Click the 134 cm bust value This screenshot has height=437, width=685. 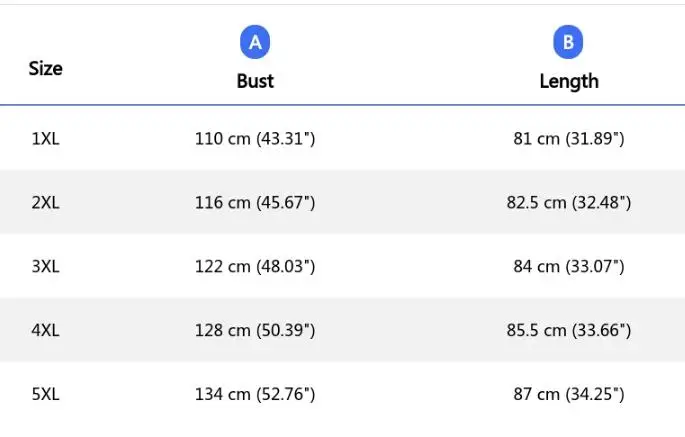[x=255, y=394]
